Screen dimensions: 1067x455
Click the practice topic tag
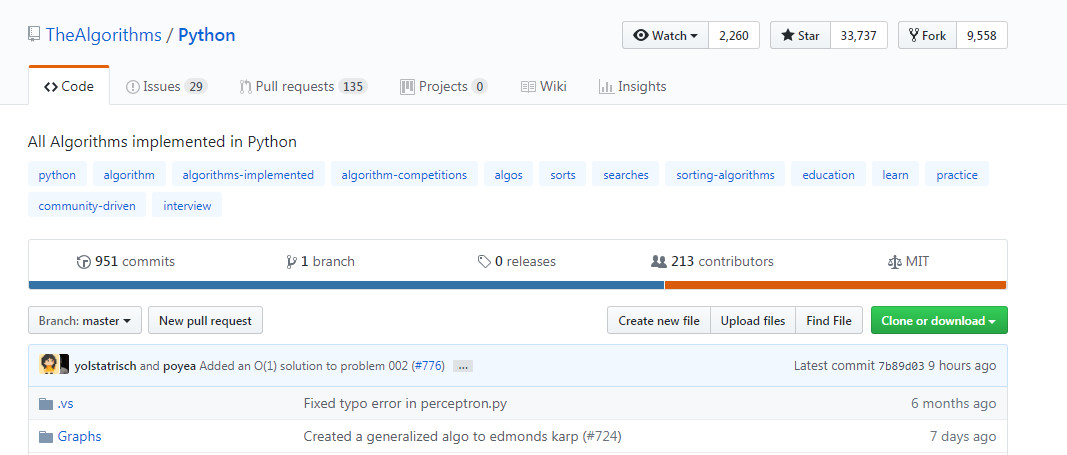tap(957, 175)
